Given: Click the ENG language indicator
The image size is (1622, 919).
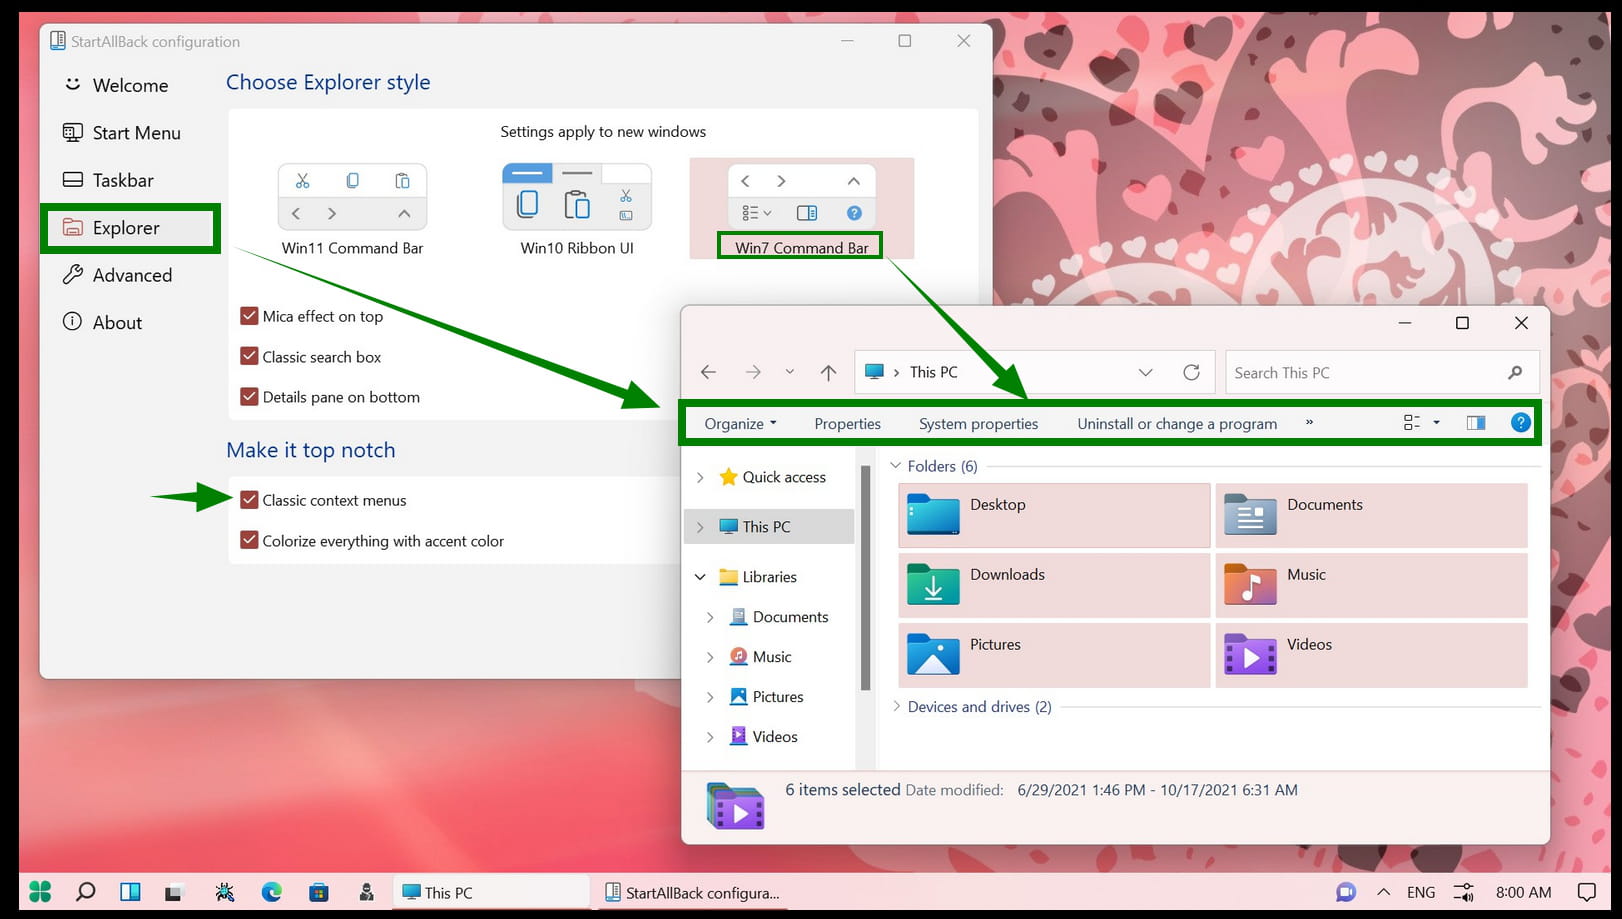Looking at the screenshot, I should pos(1420,892).
